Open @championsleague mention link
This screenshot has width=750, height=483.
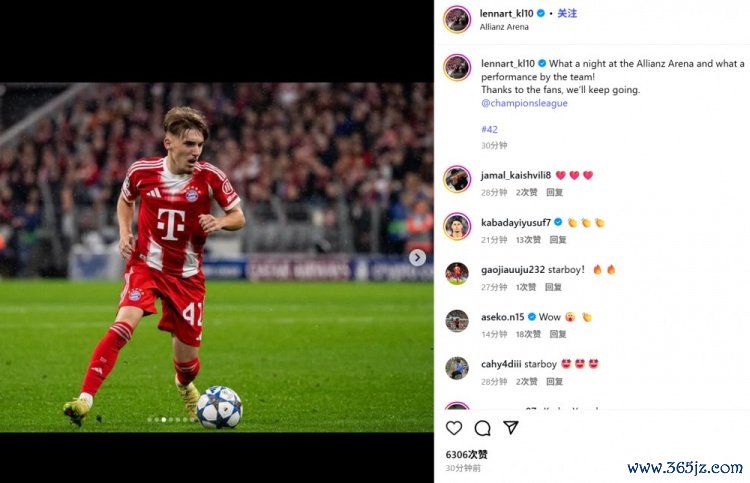tap(524, 103)
